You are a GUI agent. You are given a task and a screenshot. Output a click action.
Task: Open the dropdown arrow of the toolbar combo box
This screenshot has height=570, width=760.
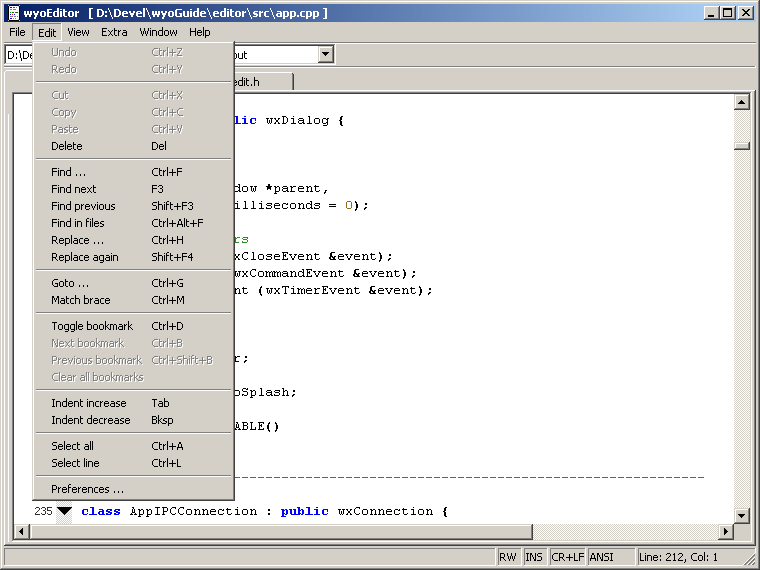(326, 55)
